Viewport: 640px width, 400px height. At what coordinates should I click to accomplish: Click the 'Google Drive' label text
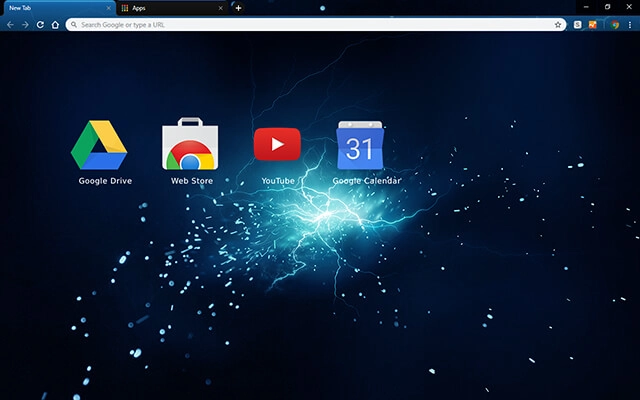pyautogui.click(x=105, y=181)
